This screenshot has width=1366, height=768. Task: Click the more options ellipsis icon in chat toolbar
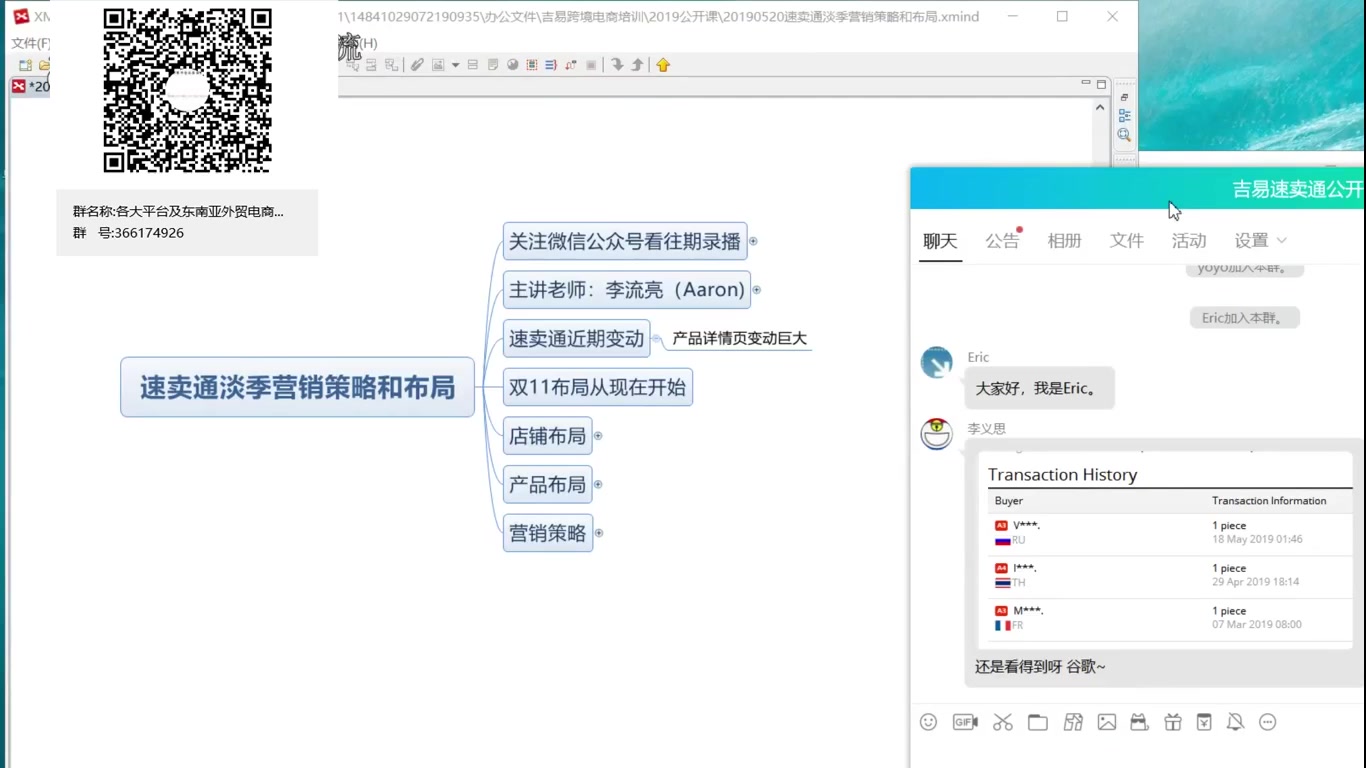[1268, 722]
